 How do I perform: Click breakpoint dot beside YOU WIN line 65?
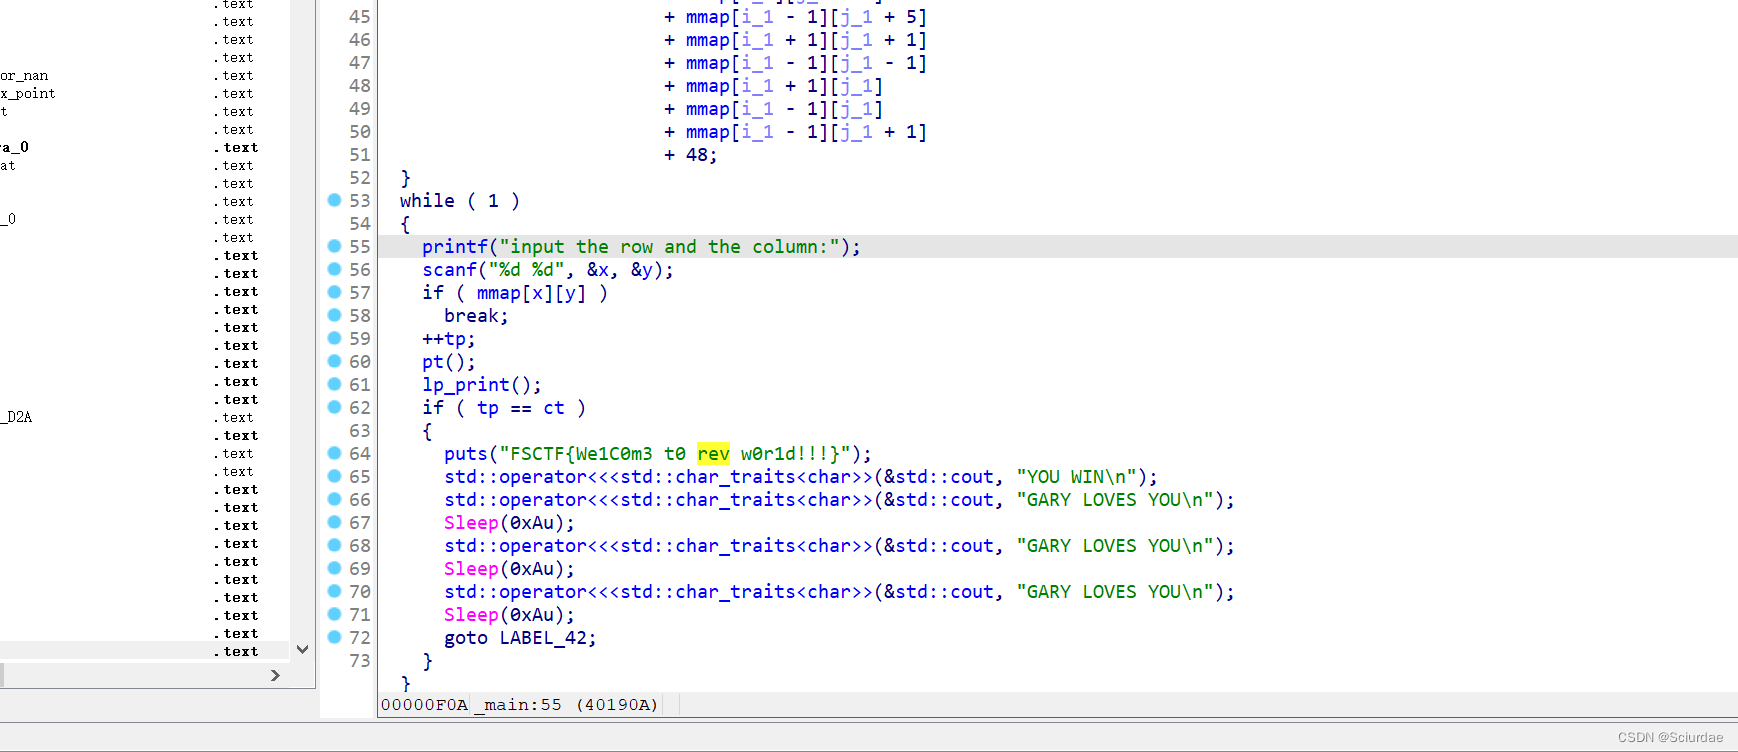coord(334,476)
